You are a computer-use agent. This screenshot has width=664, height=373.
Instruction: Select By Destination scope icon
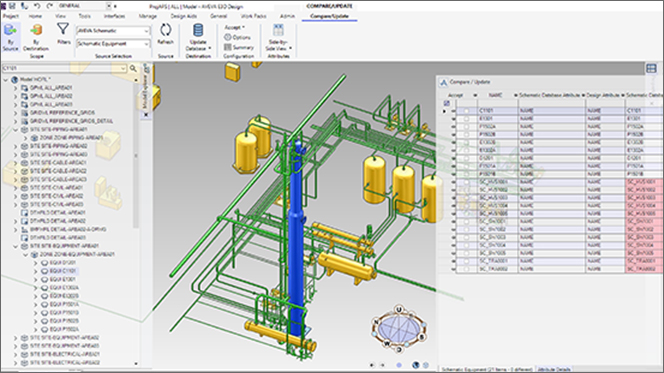pyautogui.click(x=36, y=30)
